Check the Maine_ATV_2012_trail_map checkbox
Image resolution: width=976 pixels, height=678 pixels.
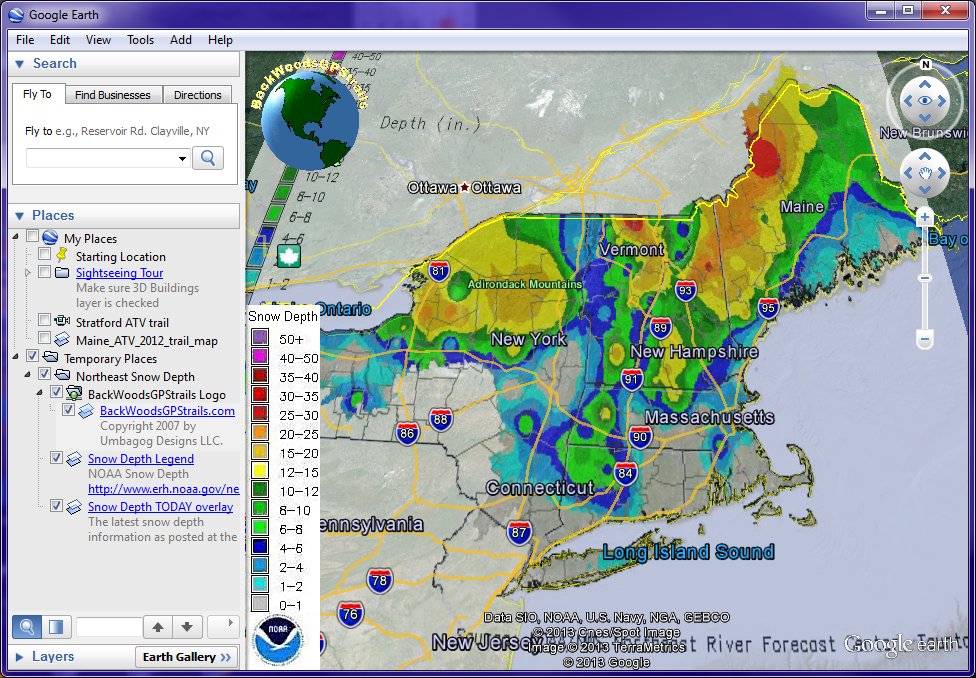click(44, 337)
